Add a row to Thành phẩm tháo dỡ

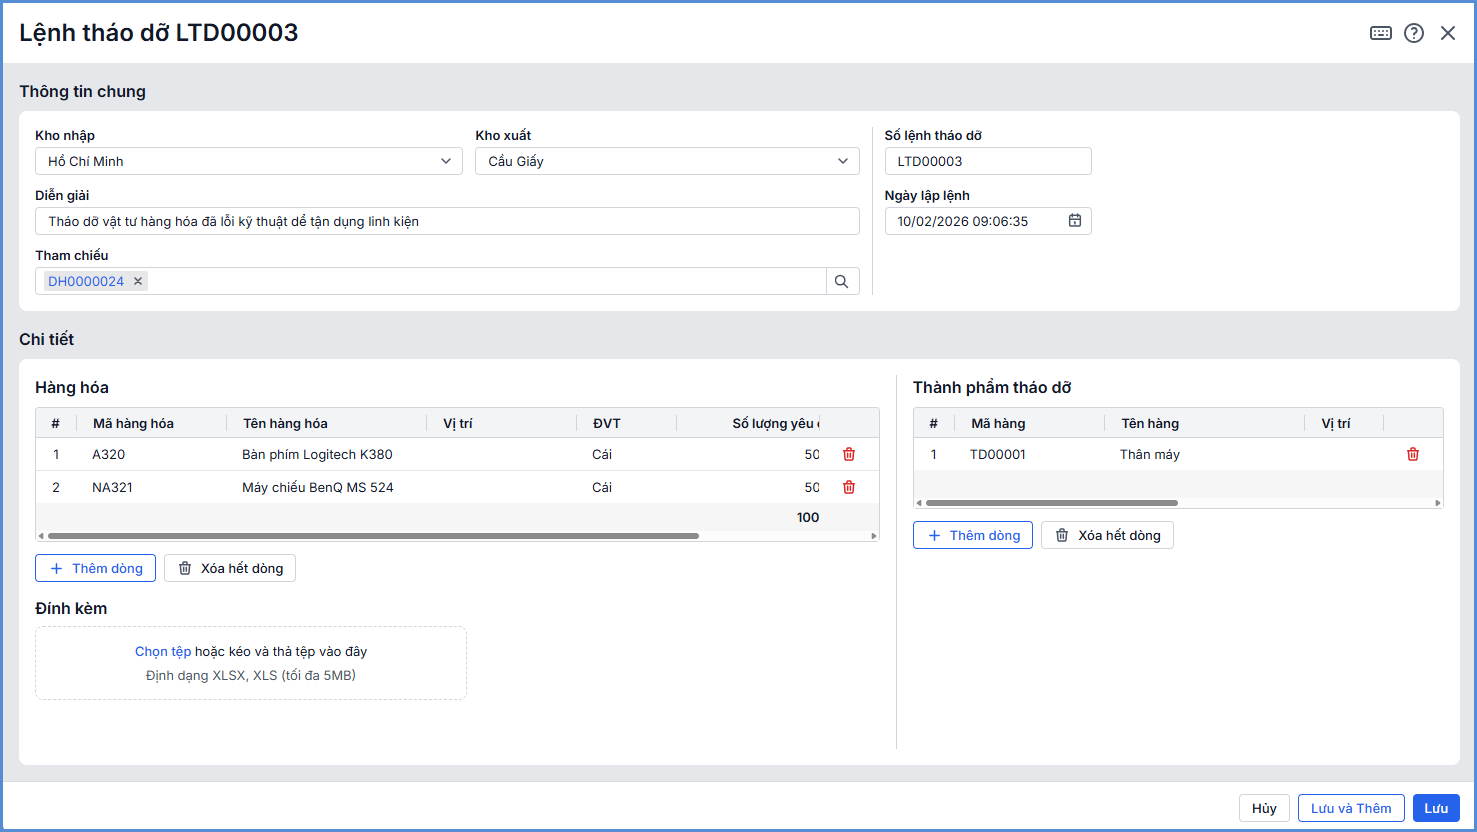click(973, 535)
